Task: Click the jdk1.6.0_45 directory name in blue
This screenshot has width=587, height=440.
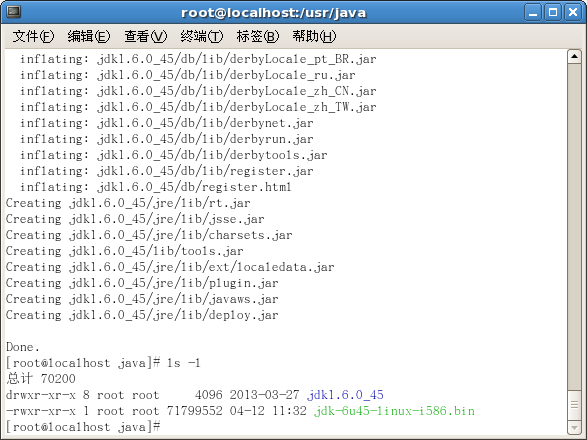Action: point(345,395)
